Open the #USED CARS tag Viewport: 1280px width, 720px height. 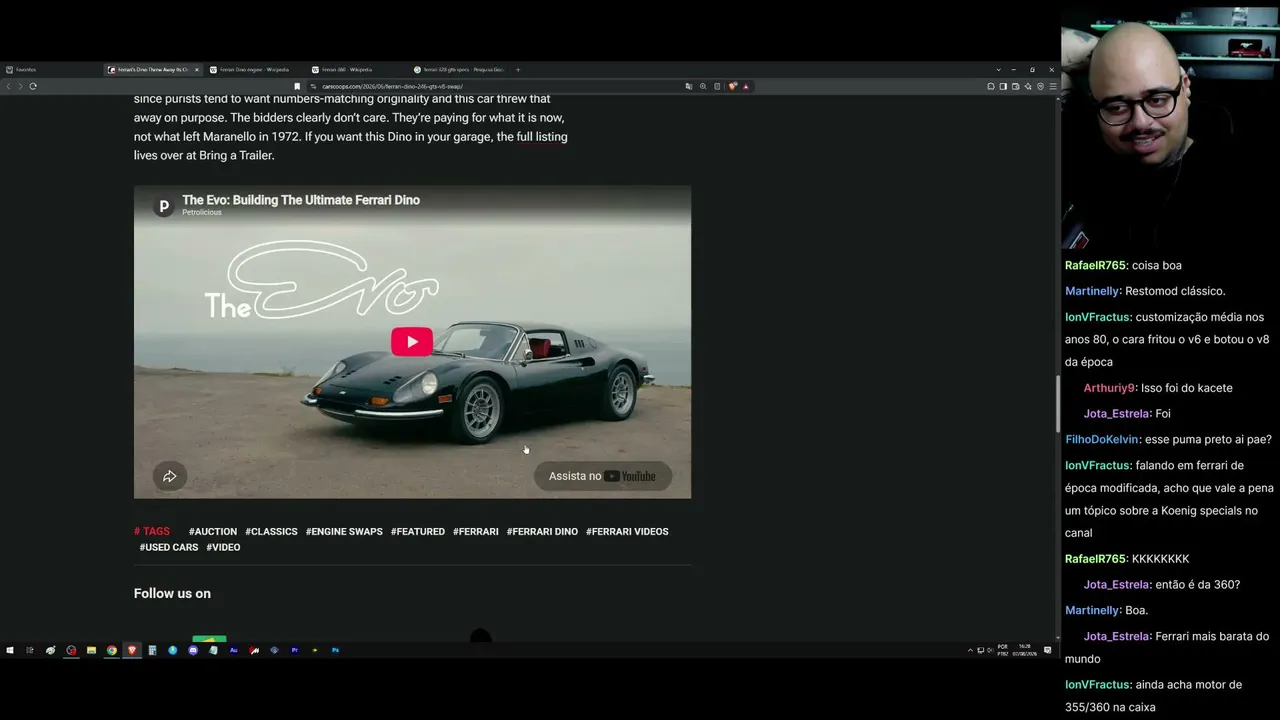coord(169,548)
